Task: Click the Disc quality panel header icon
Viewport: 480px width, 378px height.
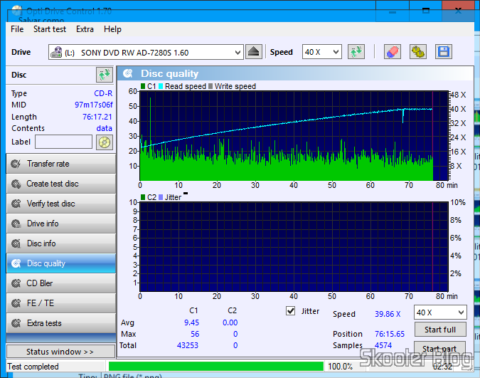Action: pyautogui.click(x=128, y=73)
